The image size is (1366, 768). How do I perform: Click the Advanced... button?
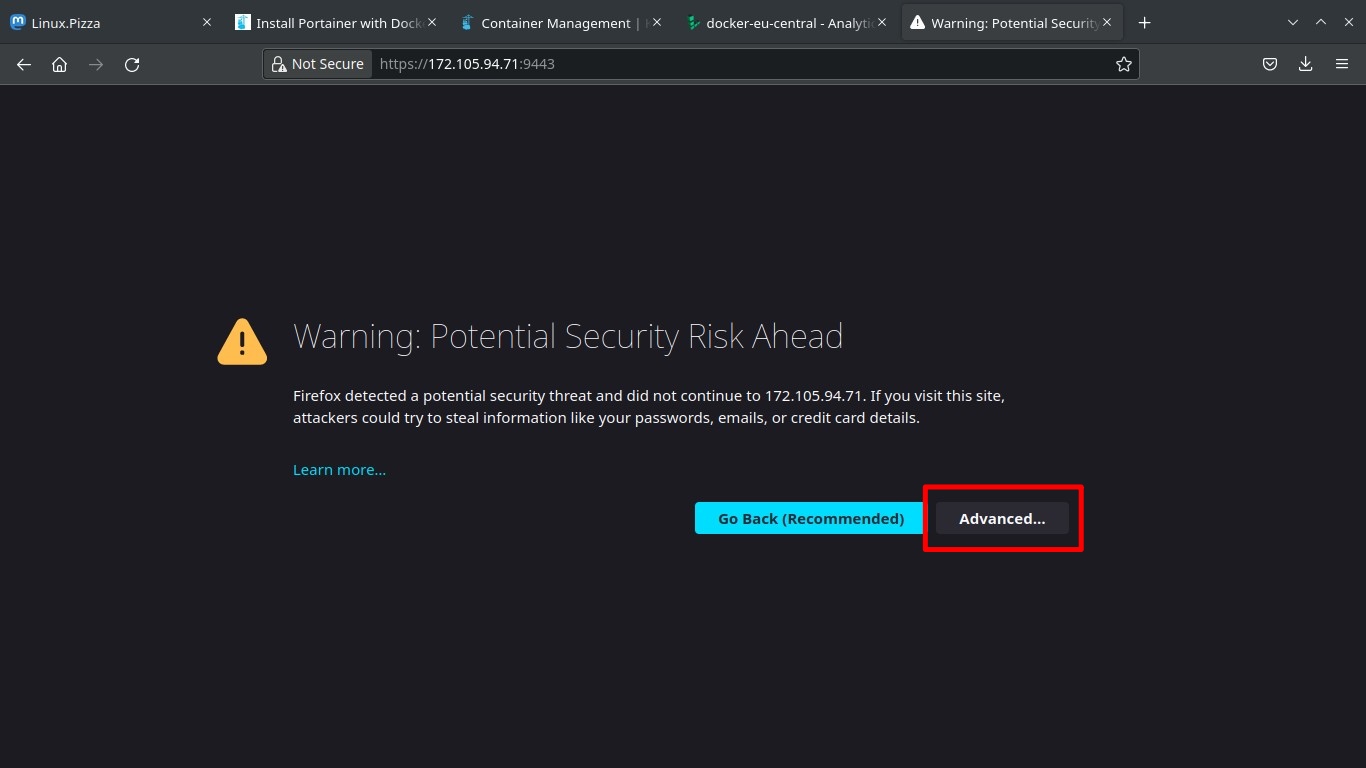[x=1002, y=518]
